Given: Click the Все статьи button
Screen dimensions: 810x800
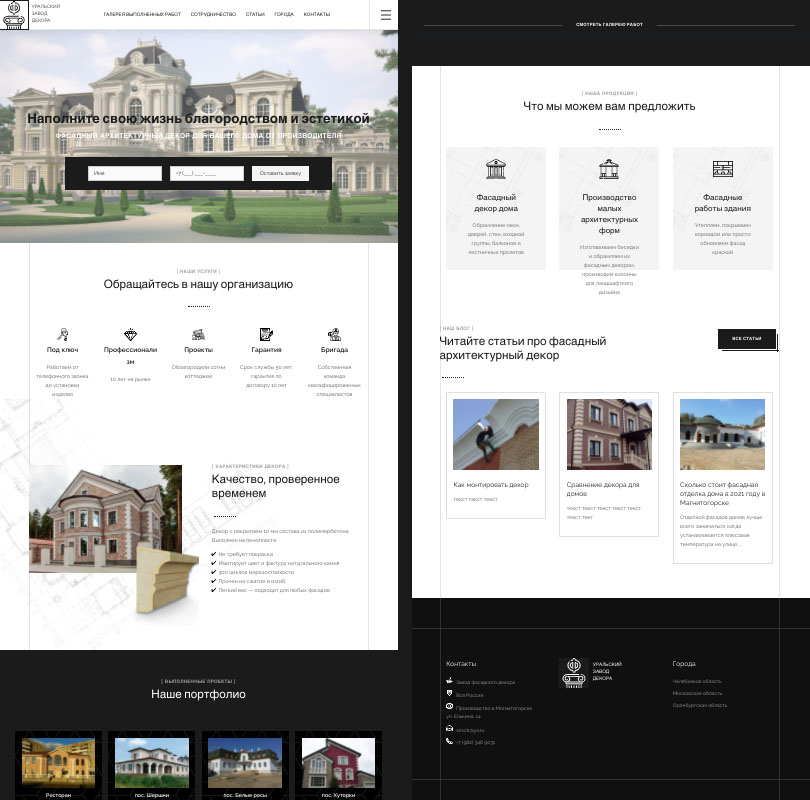Looking at the screenshot, I should coord(747,339).
